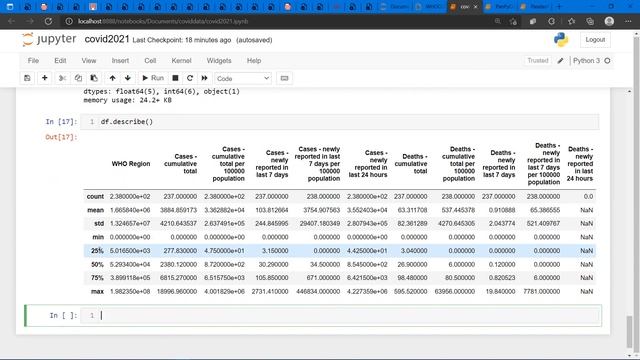Click the Trusted notebook indicator

click(x=538, y=60)
